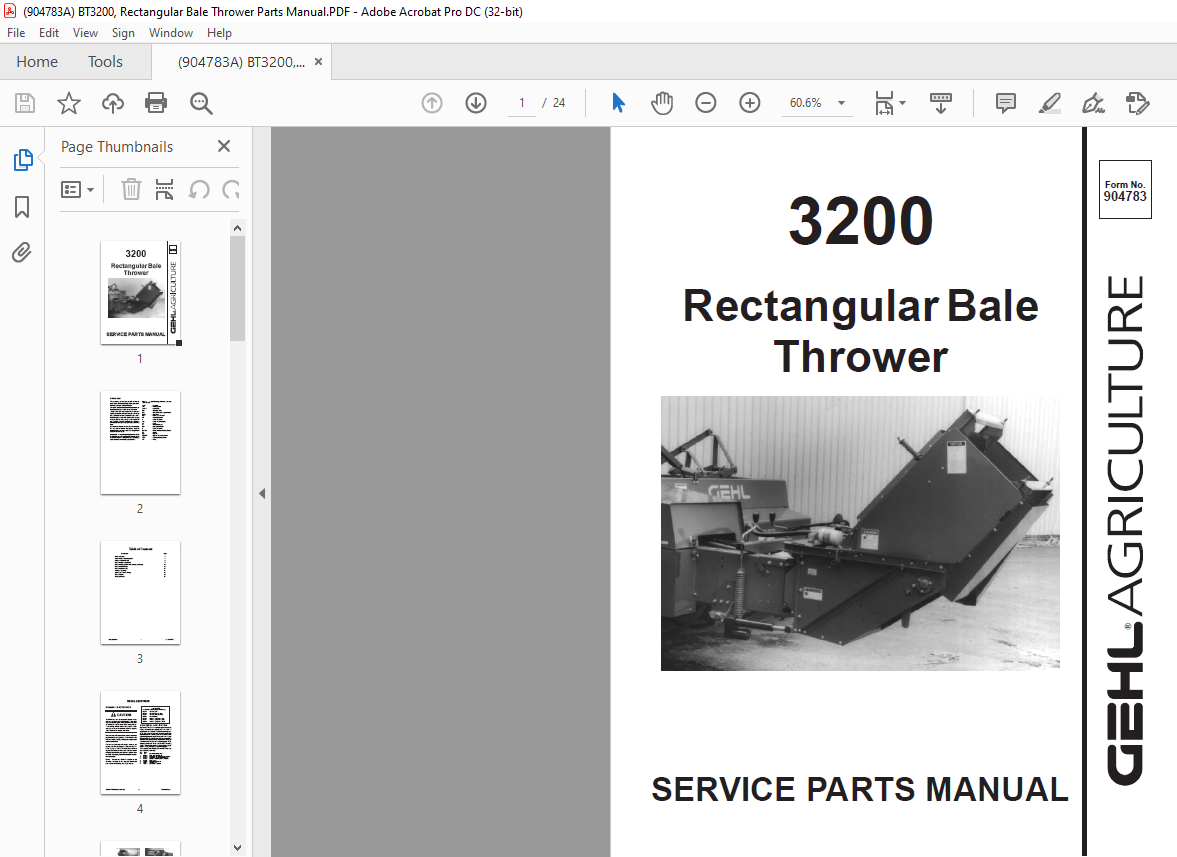The width and height of the screenshot is (1177, 857).
Task: Open the Edit menu
Action: tap(49, 33)
